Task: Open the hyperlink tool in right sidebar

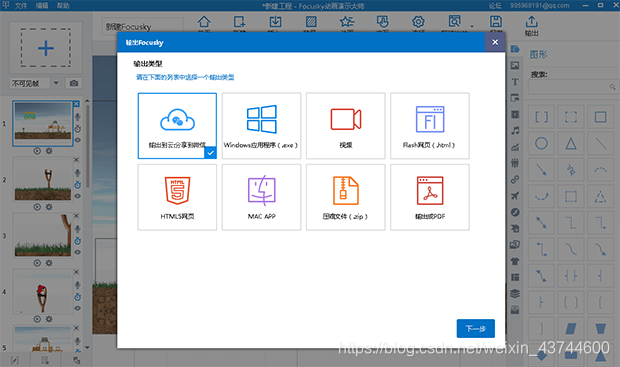Action: 515,180
